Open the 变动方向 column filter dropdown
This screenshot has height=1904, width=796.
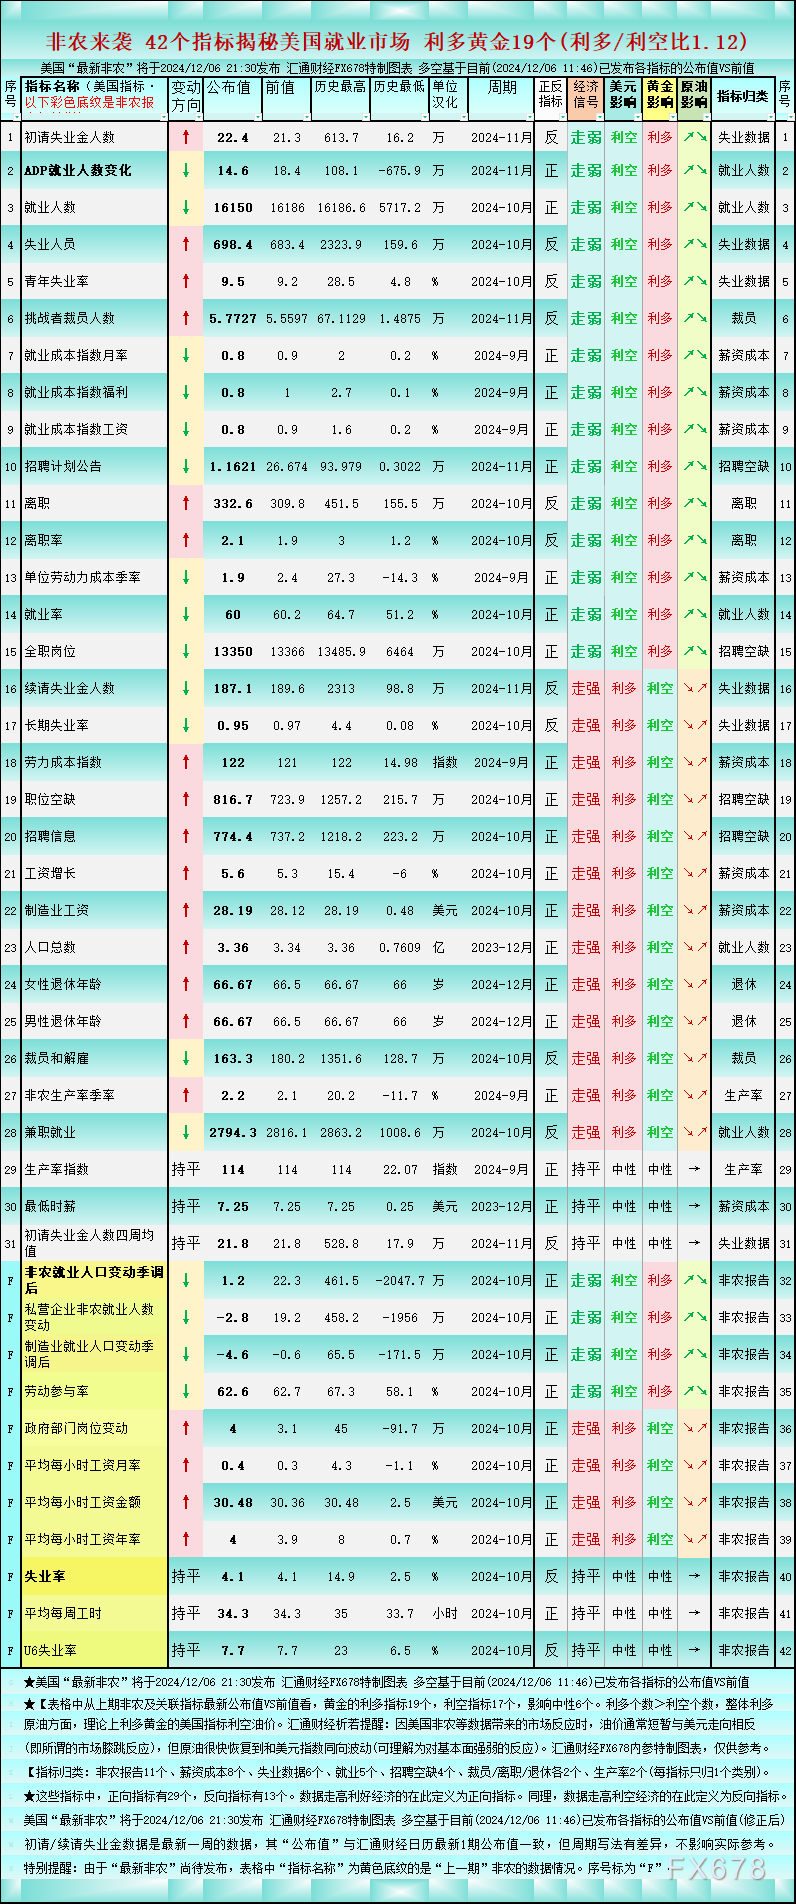pos(197,117)
